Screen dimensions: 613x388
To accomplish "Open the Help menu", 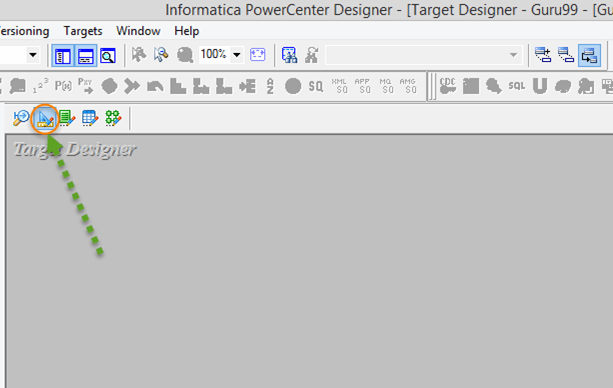I will click(186, 31).
